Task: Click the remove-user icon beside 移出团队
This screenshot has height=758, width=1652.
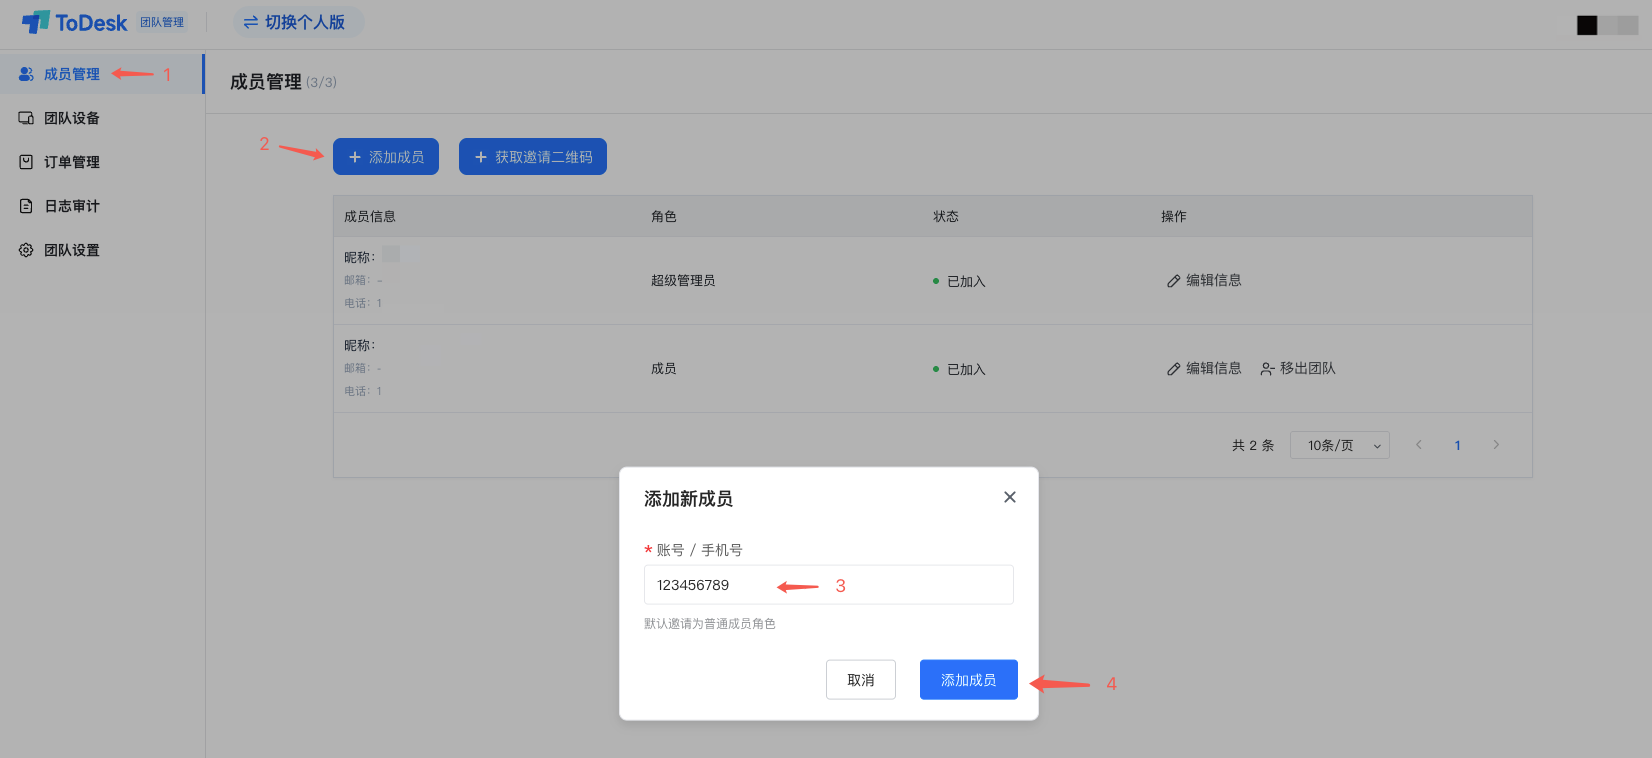Action: [1267, 369]
